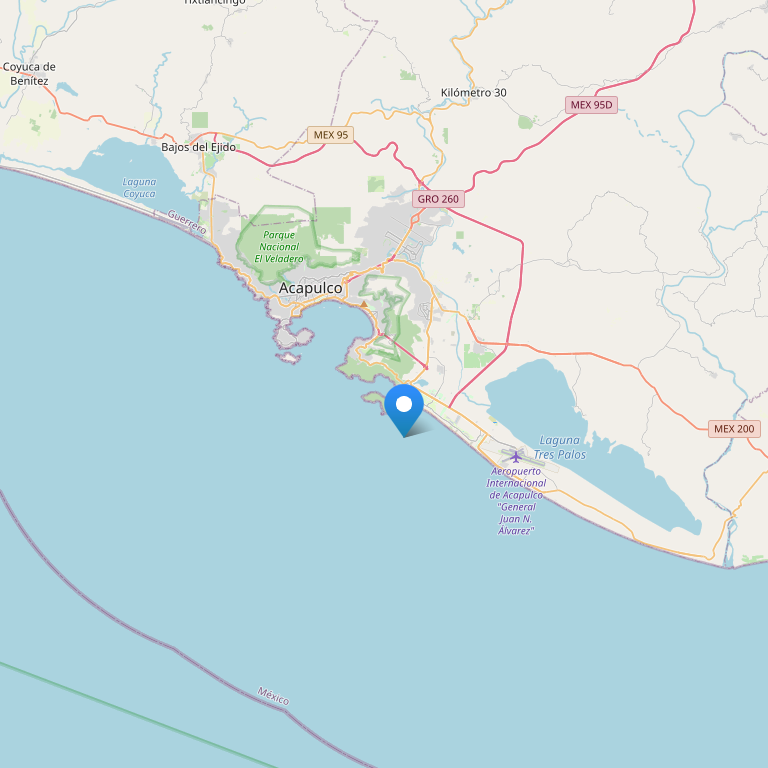Click the white center of the pin
The height and width of the screenshot is (768, 768).
click(x=404, y=404)
